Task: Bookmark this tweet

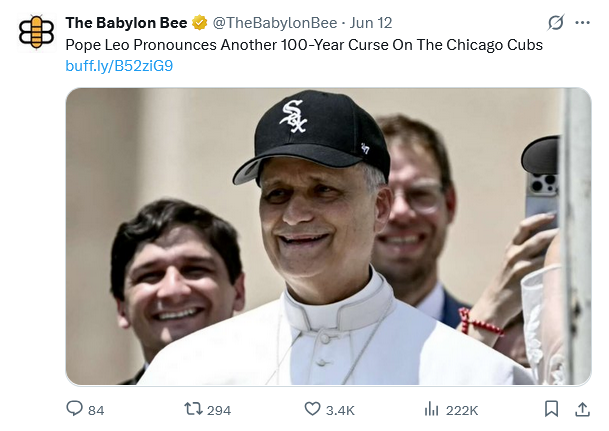Action: click(551, 409)
